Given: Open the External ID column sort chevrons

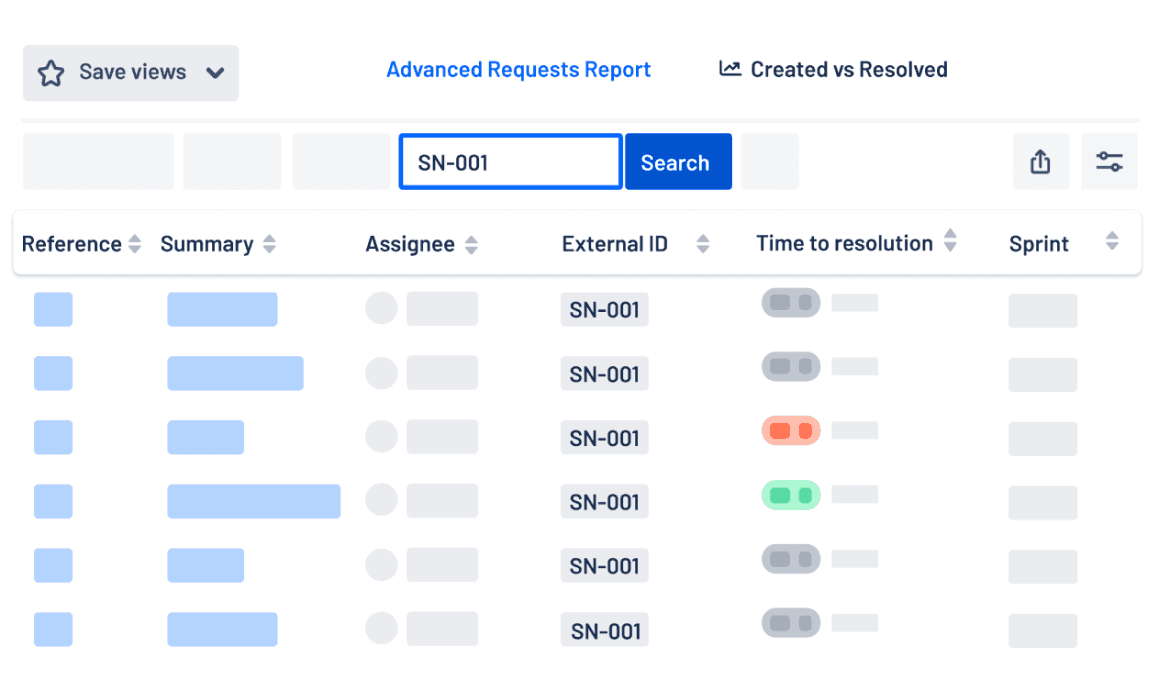Looking at the screenshot, I should pyautogui.click(x=703, y=242).
